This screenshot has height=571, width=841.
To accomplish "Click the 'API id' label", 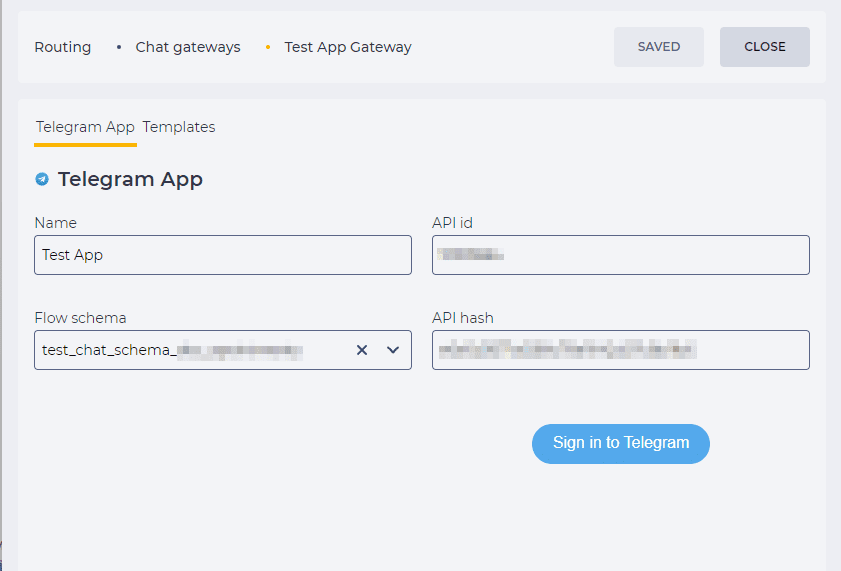I will point(453,223).
